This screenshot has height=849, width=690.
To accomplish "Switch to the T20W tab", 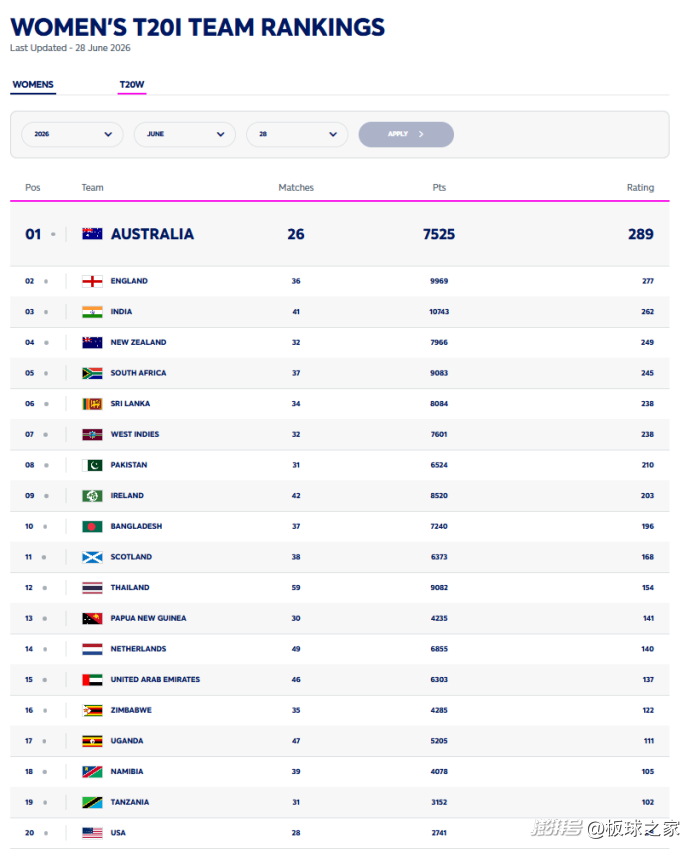I will point(132,84).
